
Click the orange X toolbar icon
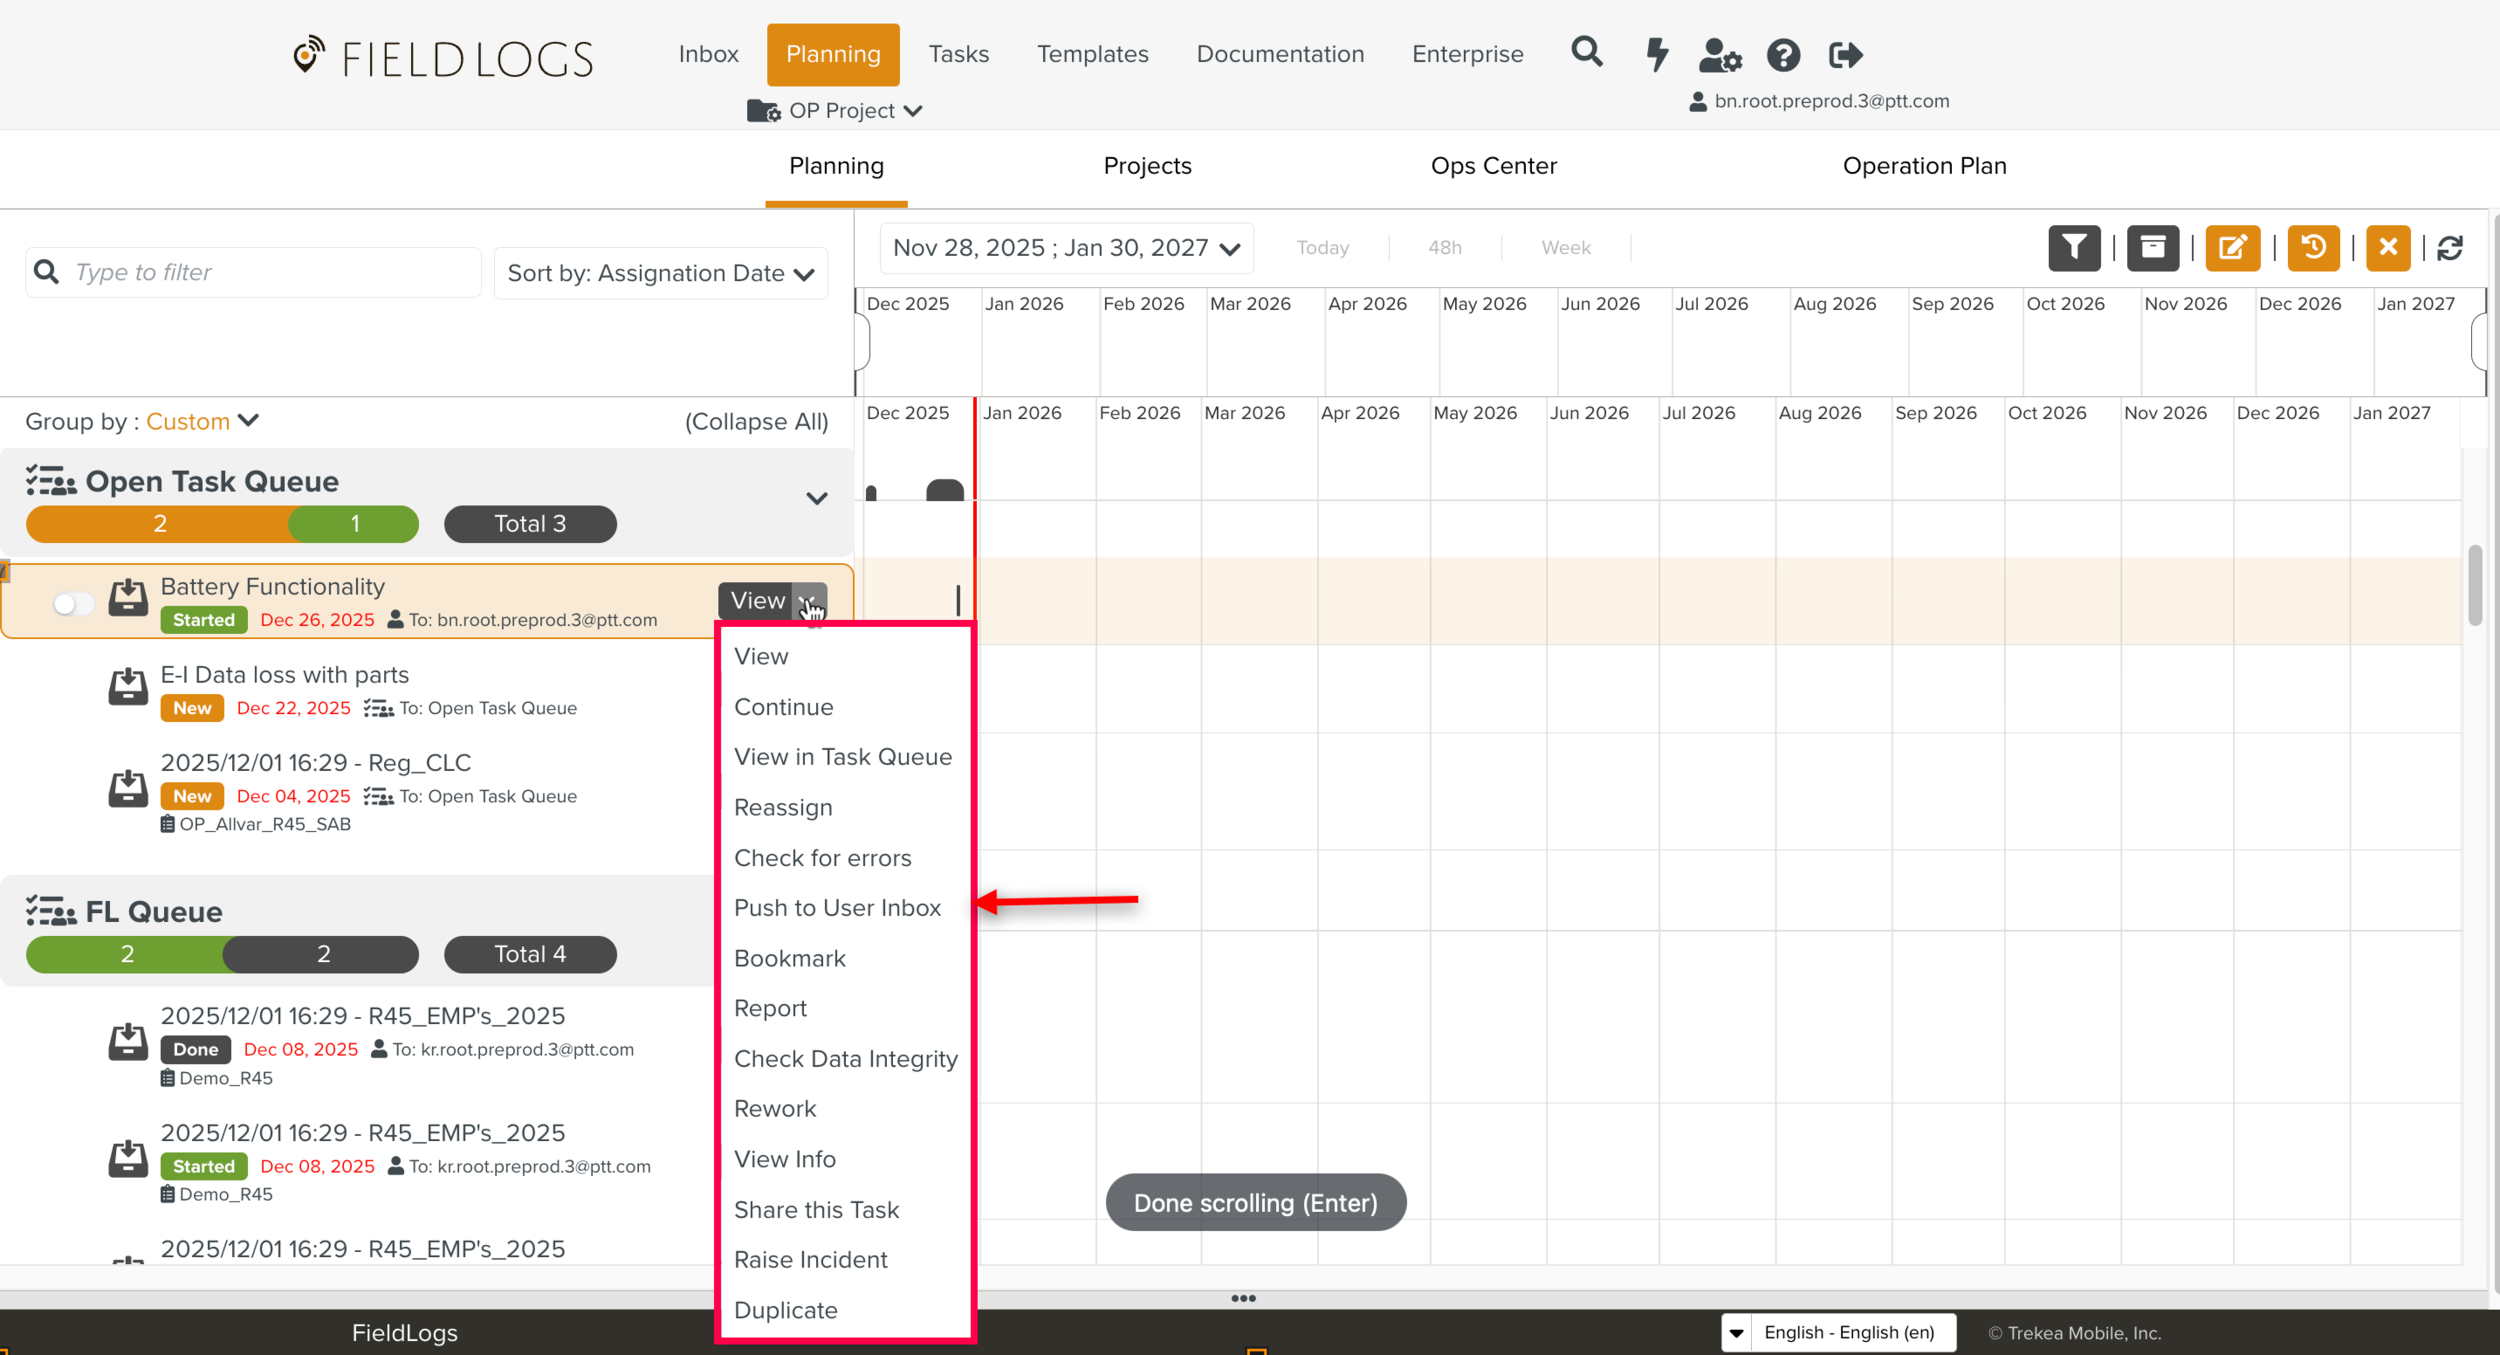[x=2388, y=247]
